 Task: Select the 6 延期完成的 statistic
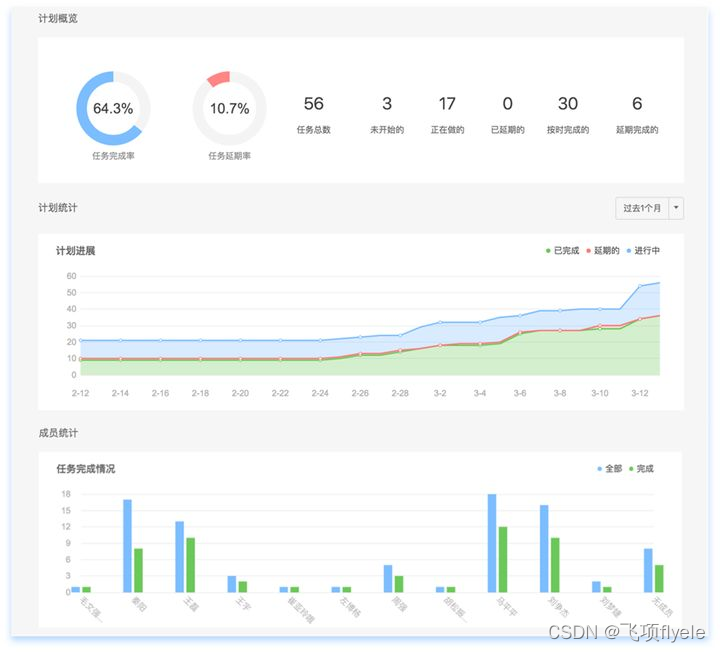637,115
